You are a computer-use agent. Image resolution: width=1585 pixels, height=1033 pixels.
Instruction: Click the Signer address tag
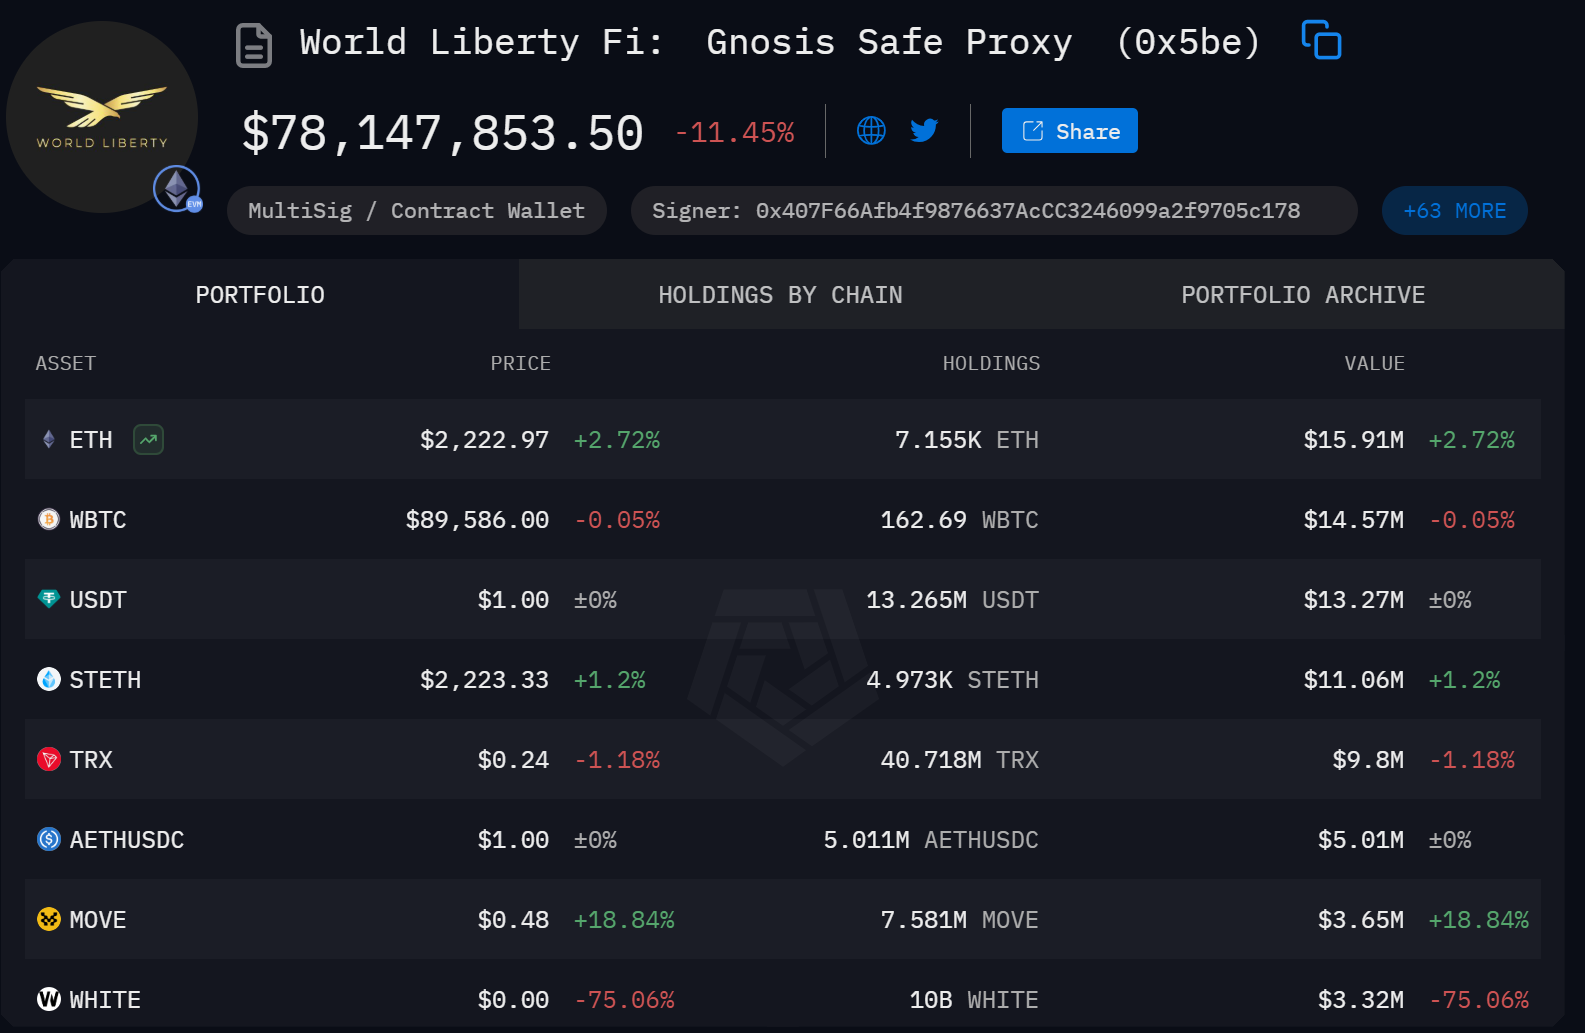pos(993,211)
